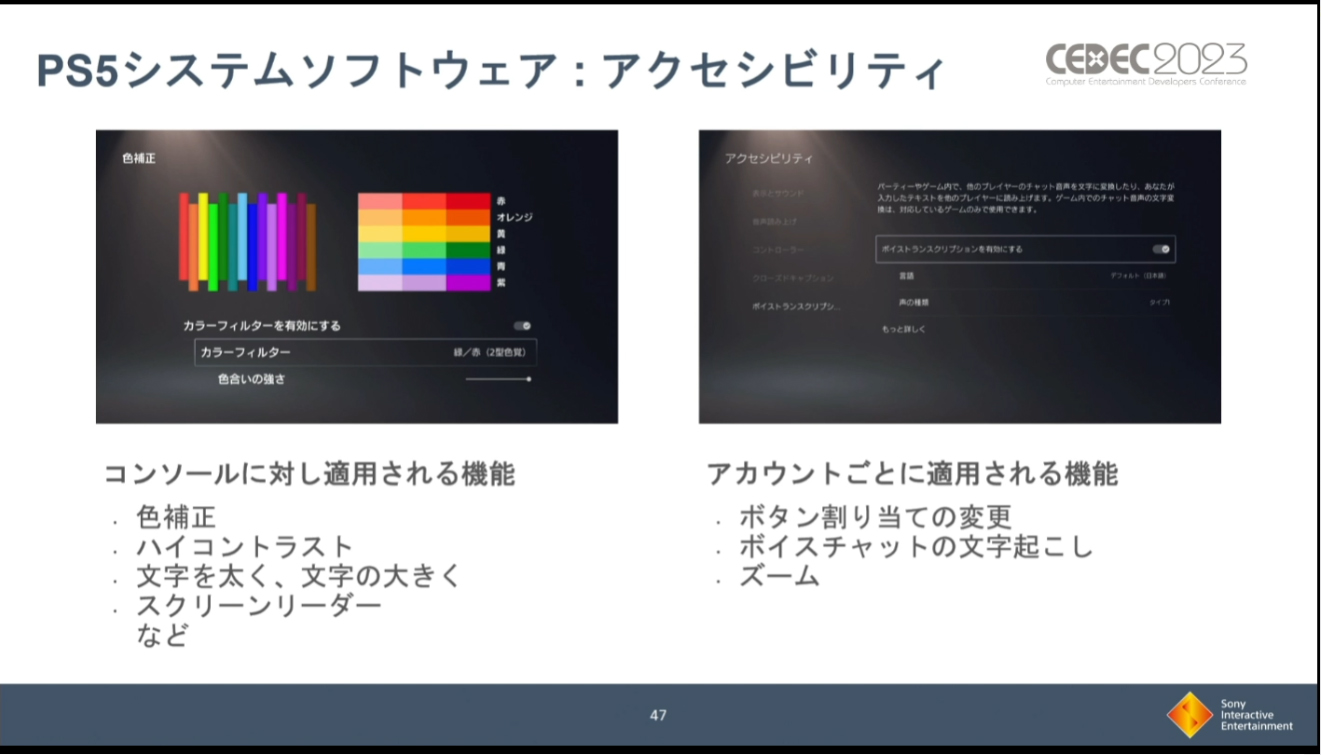Click the heading アカウントごとに適用される機能
Viewport: 1321px width, 755px height.
pos(912,473)
